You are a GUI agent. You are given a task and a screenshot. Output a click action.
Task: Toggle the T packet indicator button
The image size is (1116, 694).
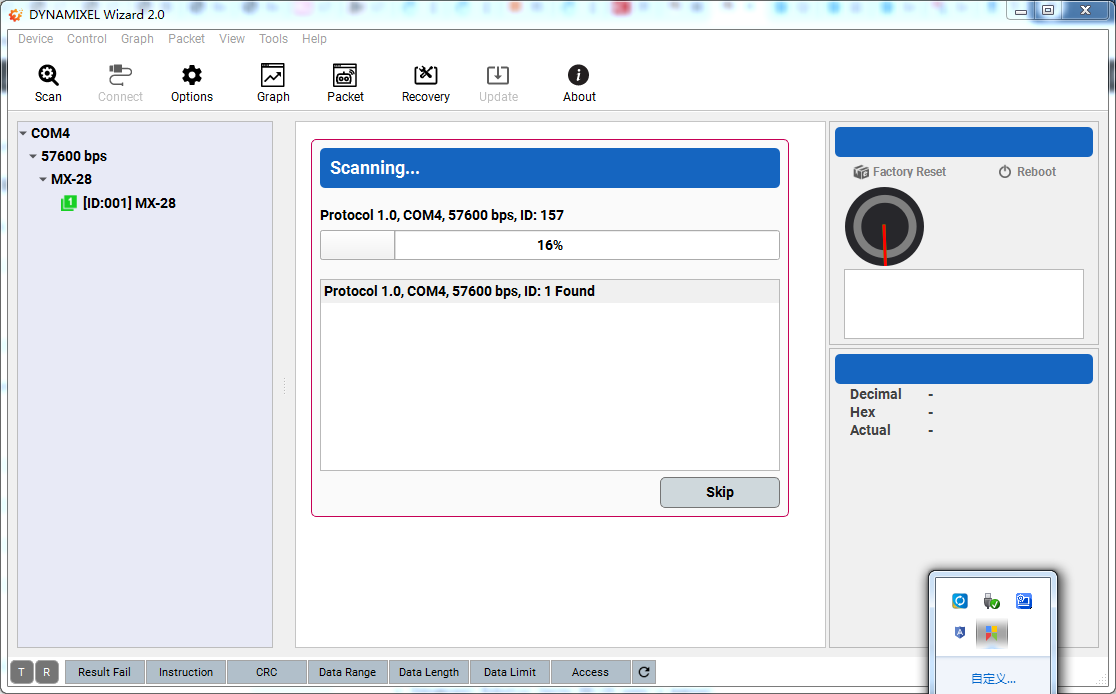point(21,672)
